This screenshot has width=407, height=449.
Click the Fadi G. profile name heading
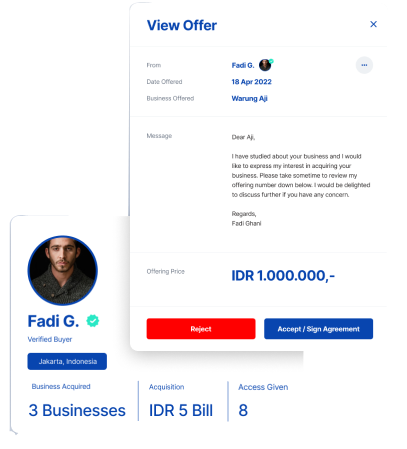tap(53, 321)
